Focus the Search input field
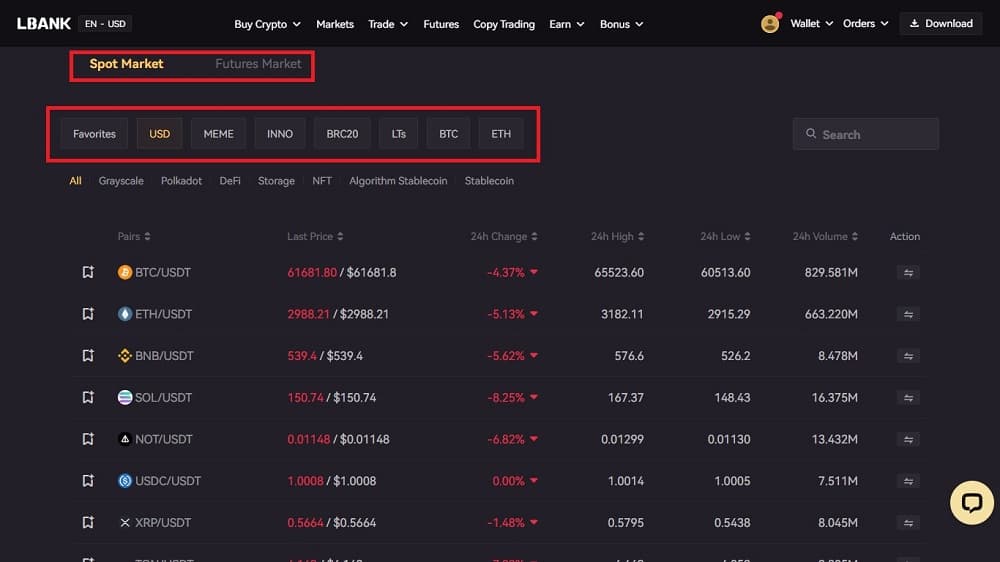 pyautogui.click(x=865, y=134)
